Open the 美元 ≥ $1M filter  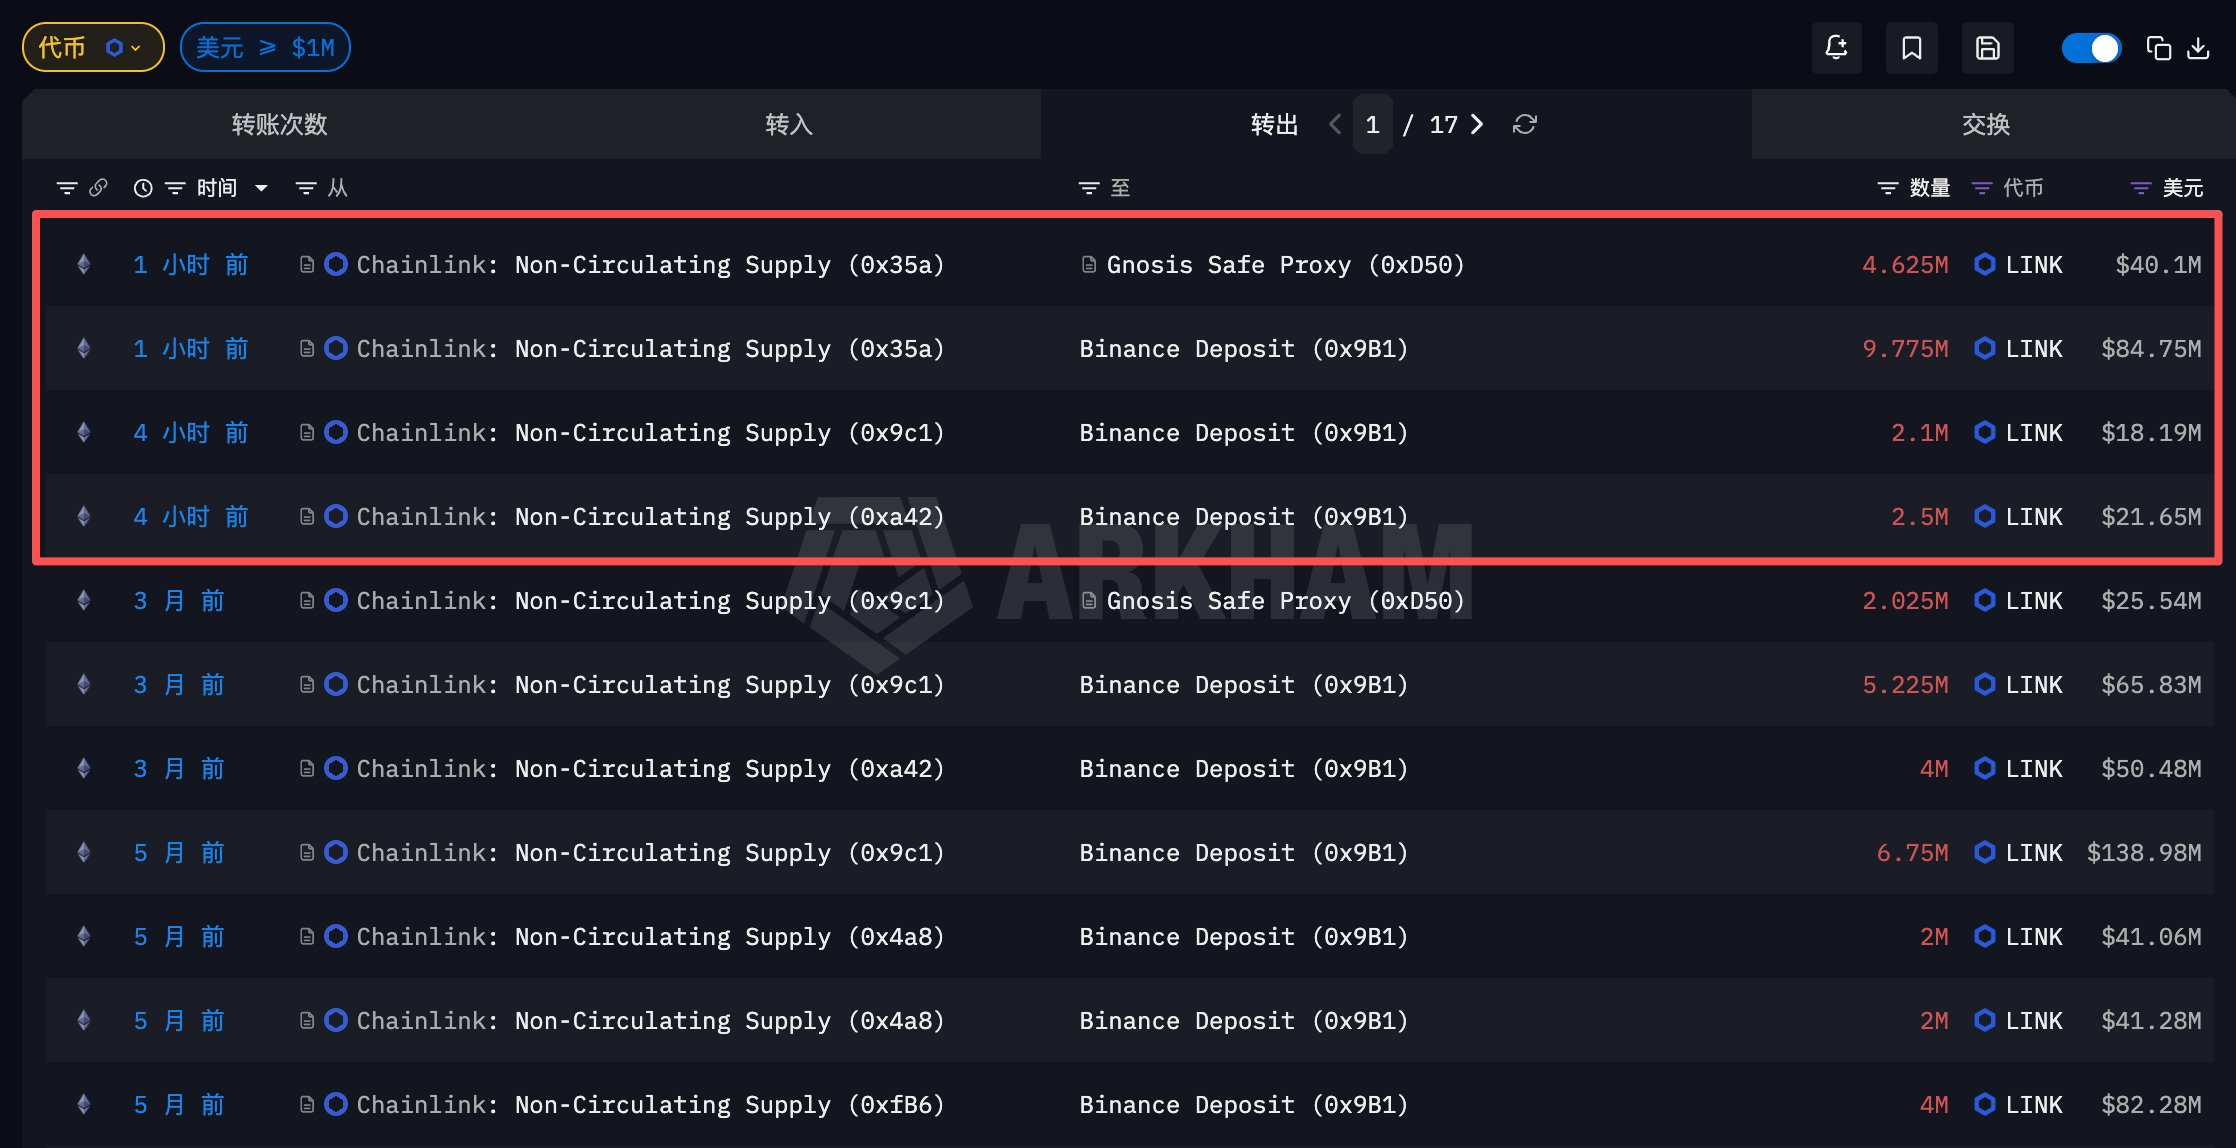tap(265, 48)
